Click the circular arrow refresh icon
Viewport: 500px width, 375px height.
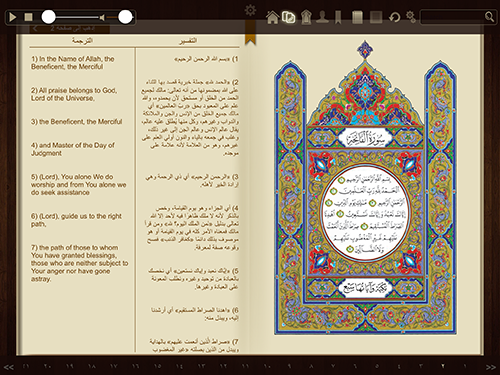394,17
